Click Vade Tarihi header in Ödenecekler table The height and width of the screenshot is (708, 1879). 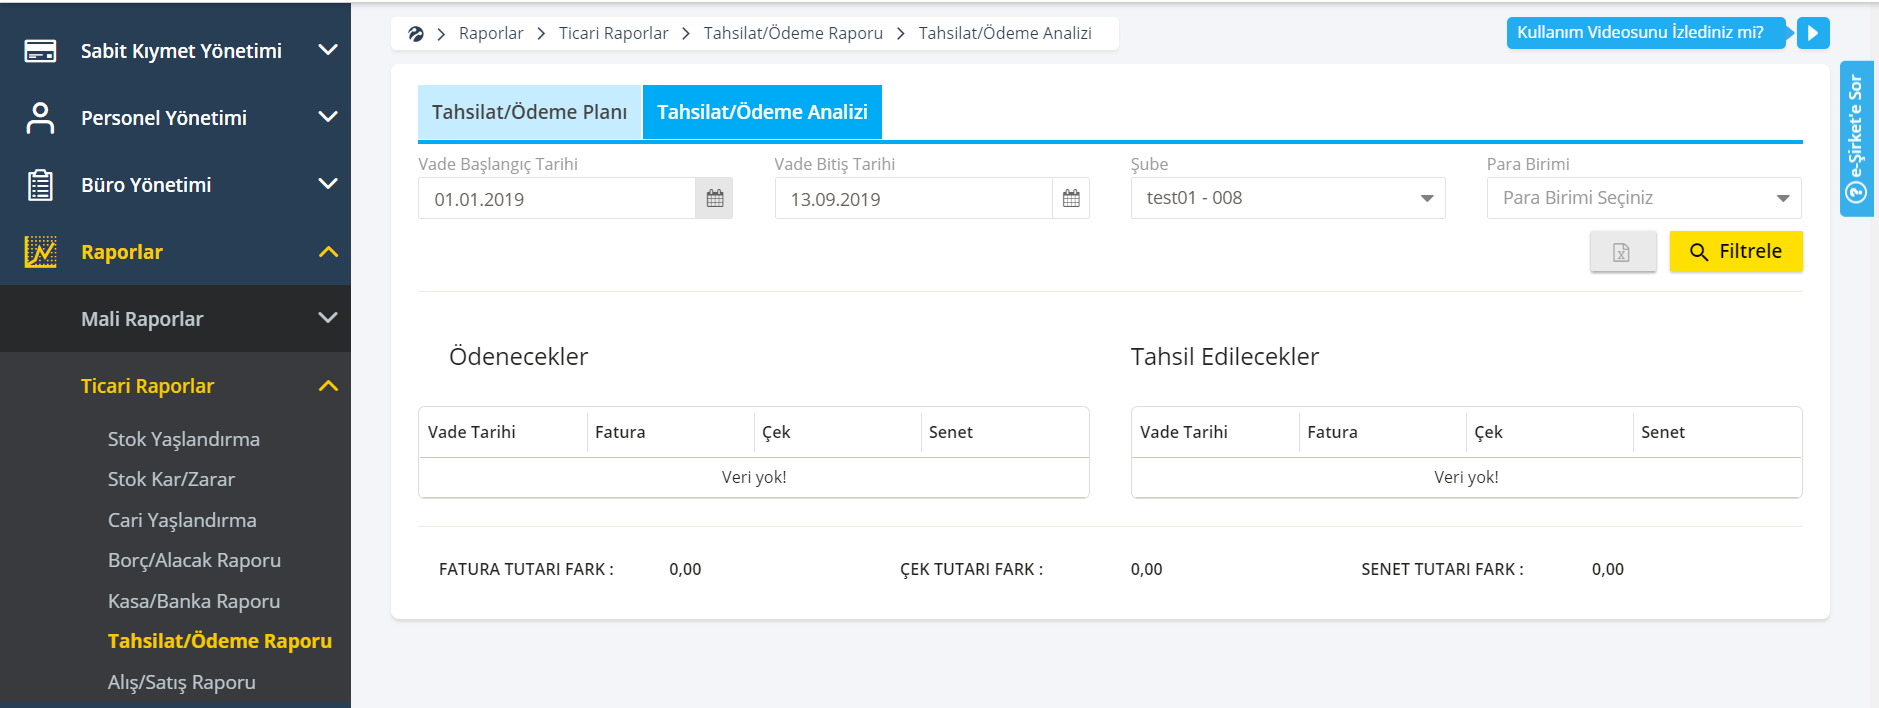(472, 432)
